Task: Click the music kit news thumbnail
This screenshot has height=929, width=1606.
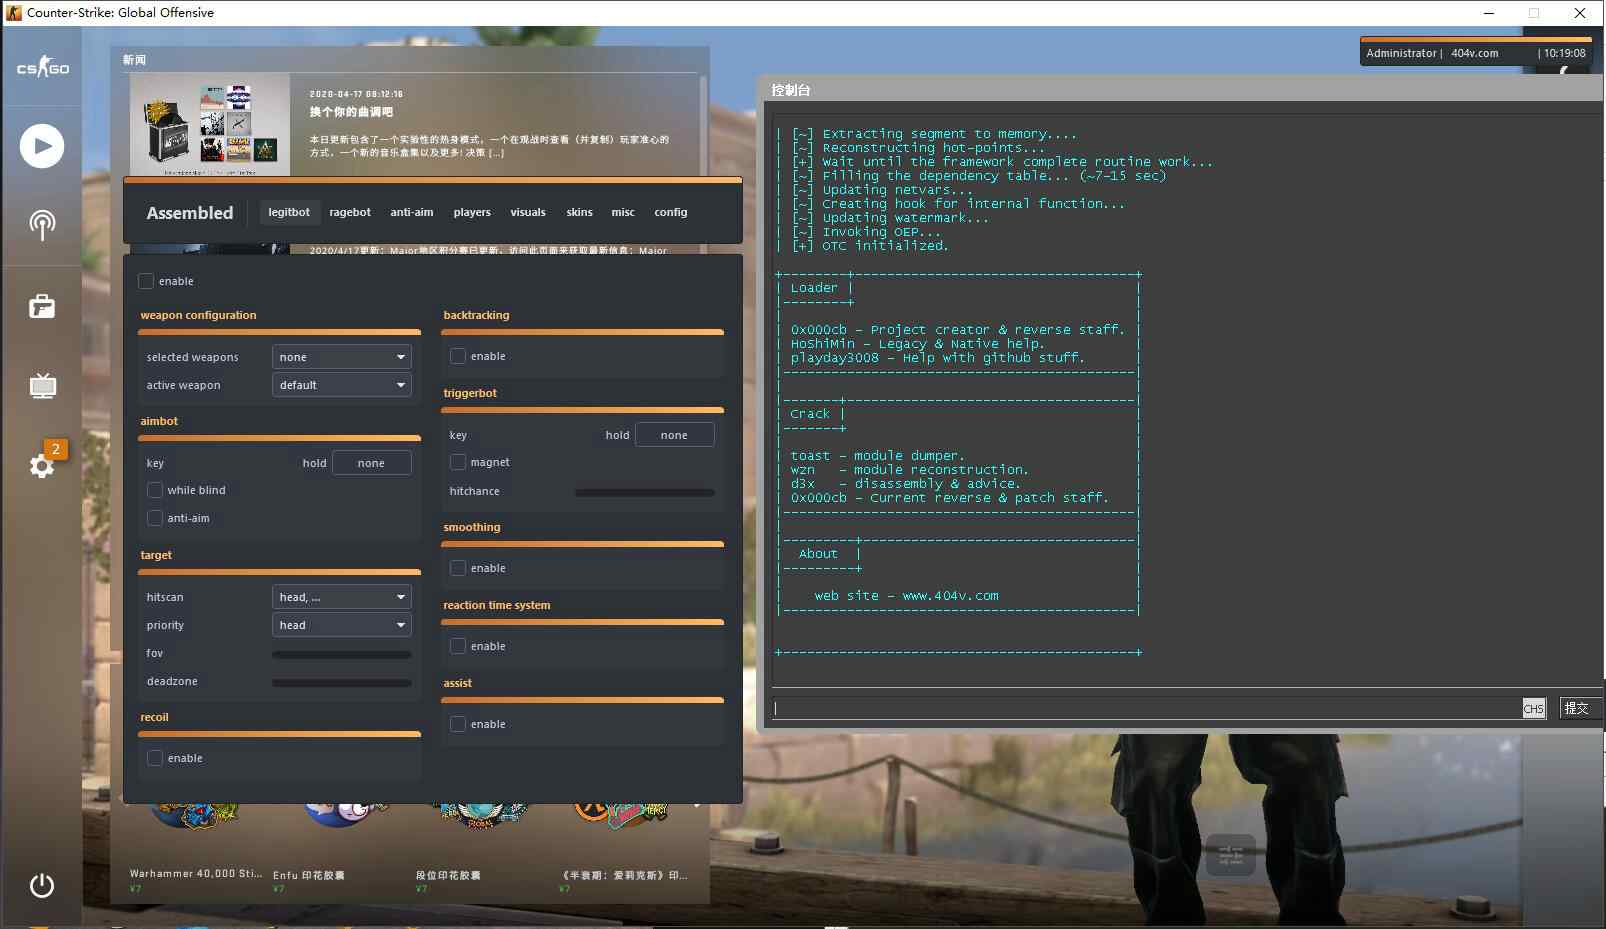Action: click(x=210, y=124)
